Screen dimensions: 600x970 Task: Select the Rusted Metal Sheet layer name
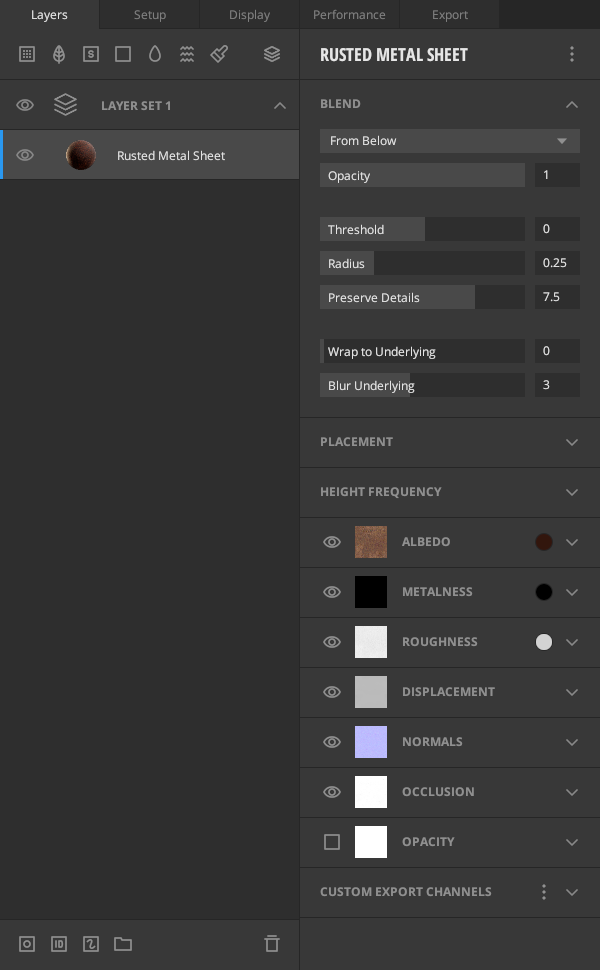click(x=171, y=155)
